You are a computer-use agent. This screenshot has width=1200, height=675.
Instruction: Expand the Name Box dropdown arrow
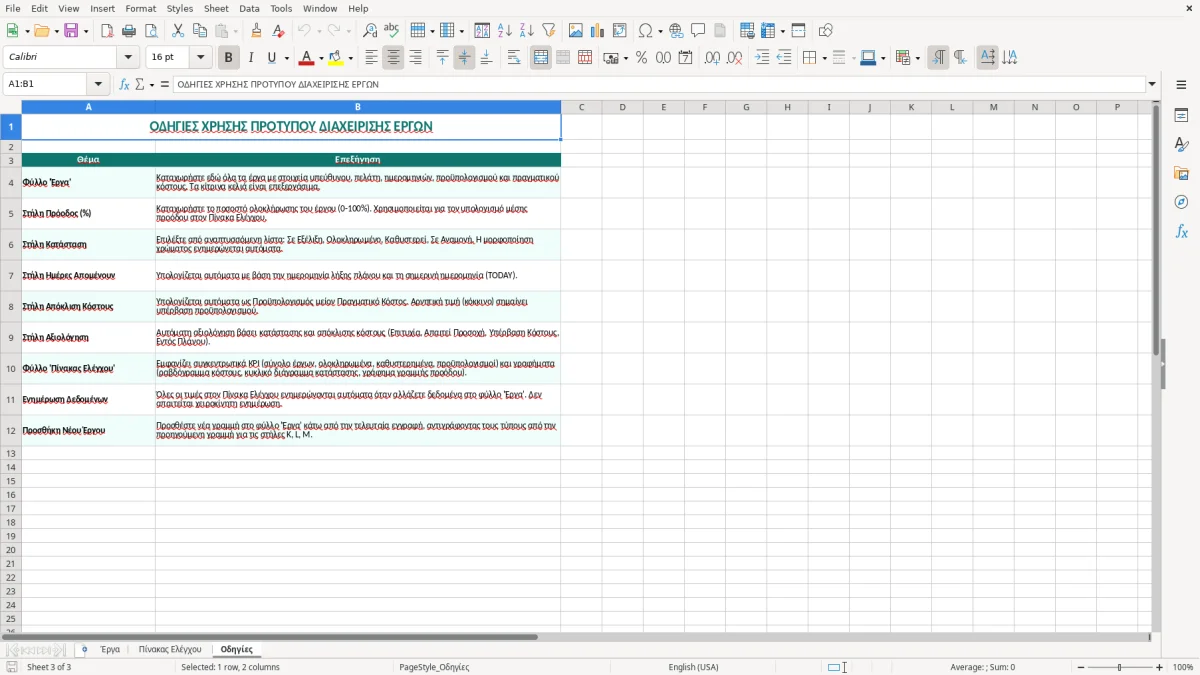(98, 84)
